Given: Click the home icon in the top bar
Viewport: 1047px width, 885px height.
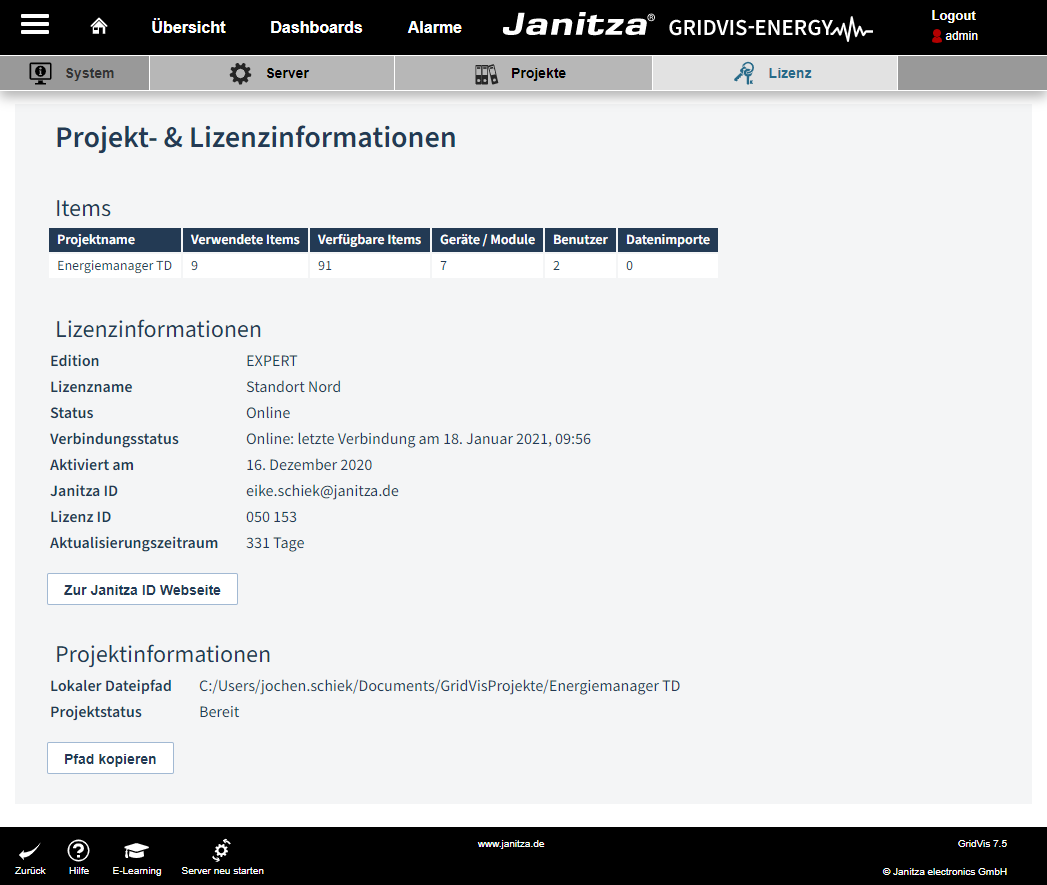Looking at the screenshot, I should pos(98,26).
